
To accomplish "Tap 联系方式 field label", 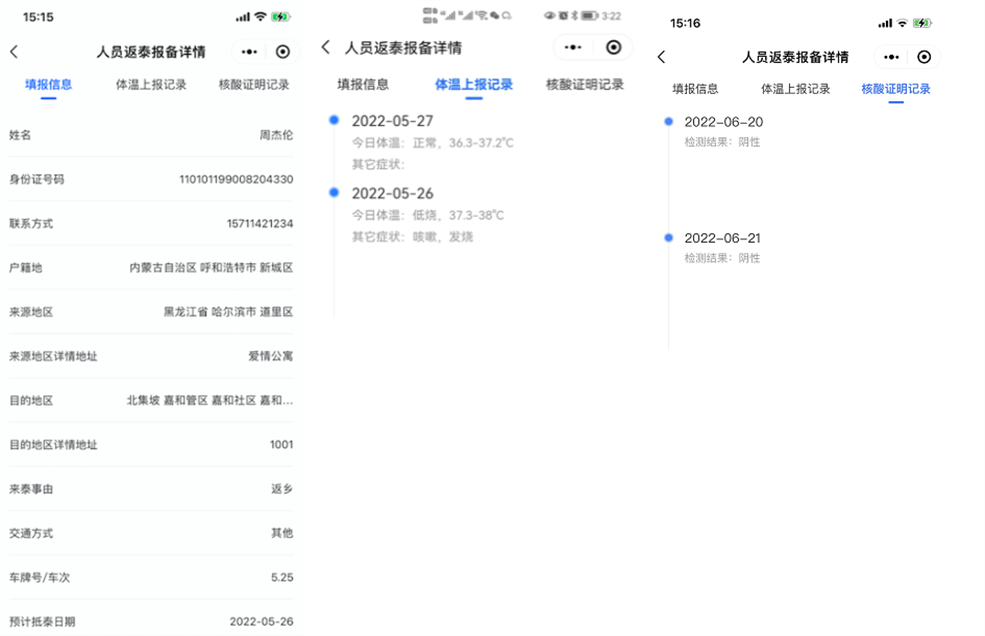I will click(x=31, y=224).
